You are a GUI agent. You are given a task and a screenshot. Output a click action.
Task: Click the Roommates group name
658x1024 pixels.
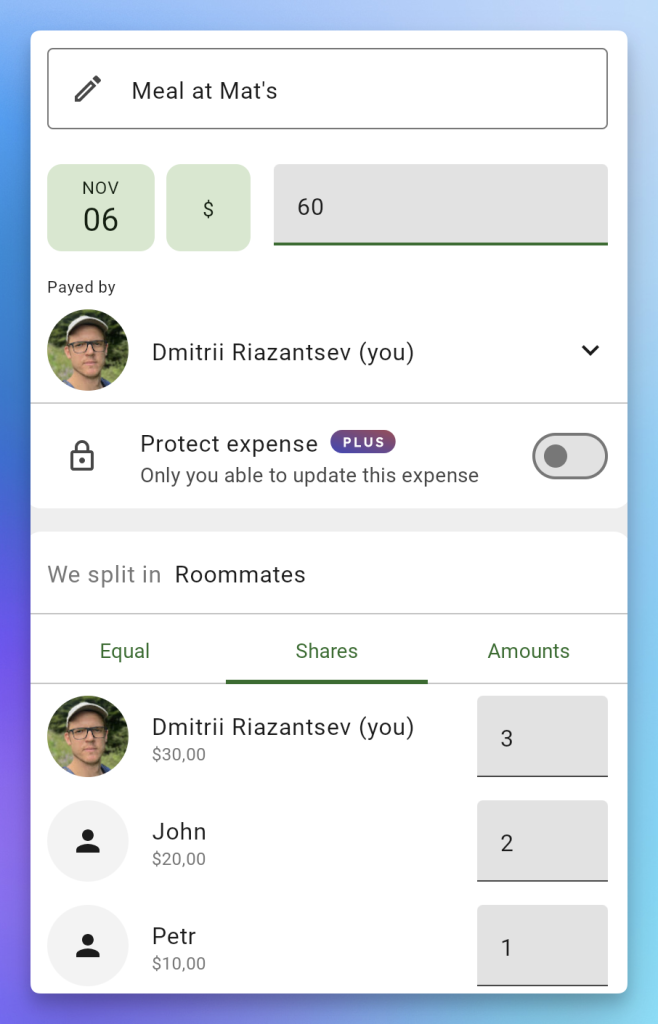point(240,575)
